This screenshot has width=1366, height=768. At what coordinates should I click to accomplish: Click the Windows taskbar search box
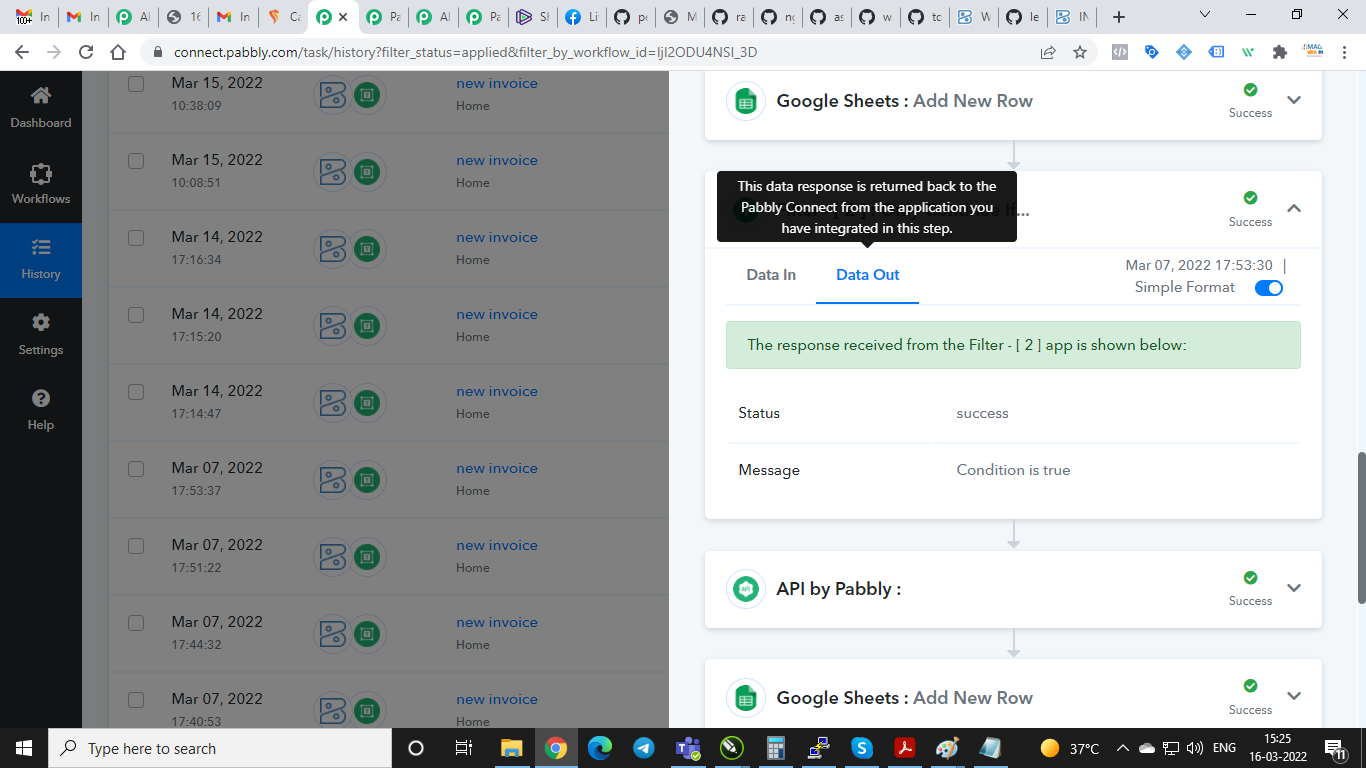click(x=220, y=748)
